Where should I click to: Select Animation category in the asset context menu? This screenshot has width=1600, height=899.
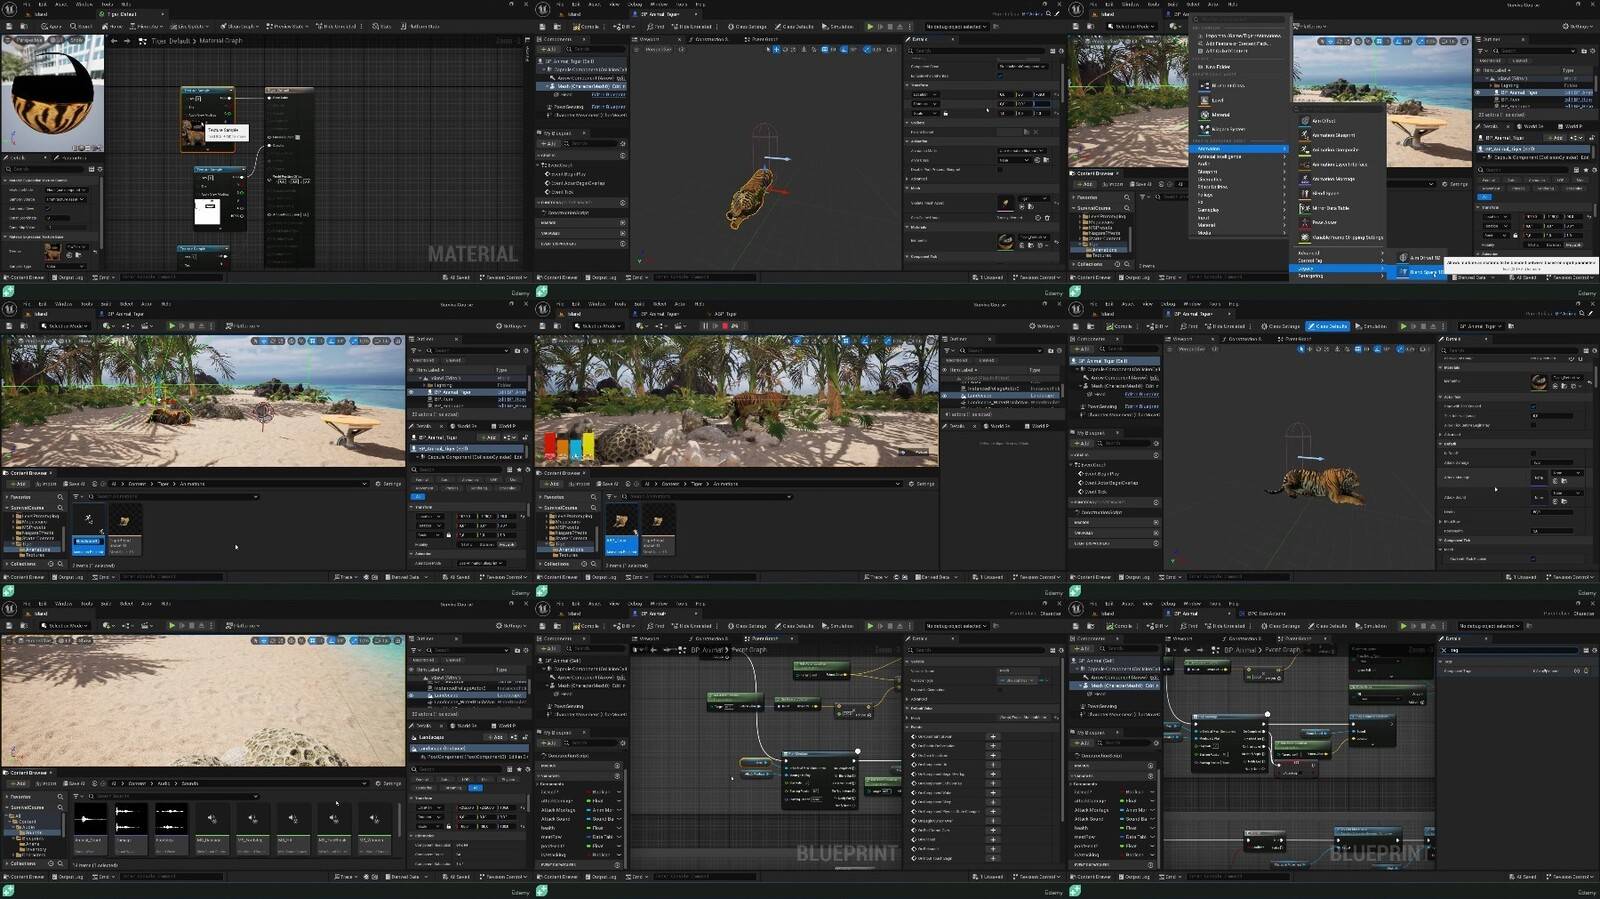1238,148
